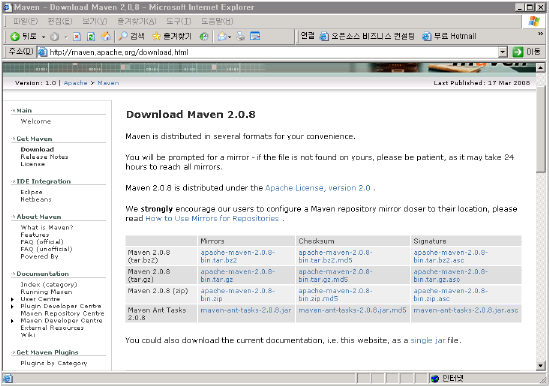Open the 무료 Hotmail links bar shortcut
The image size is (549, 386).
pyautogui.click(x=449, y=36)
